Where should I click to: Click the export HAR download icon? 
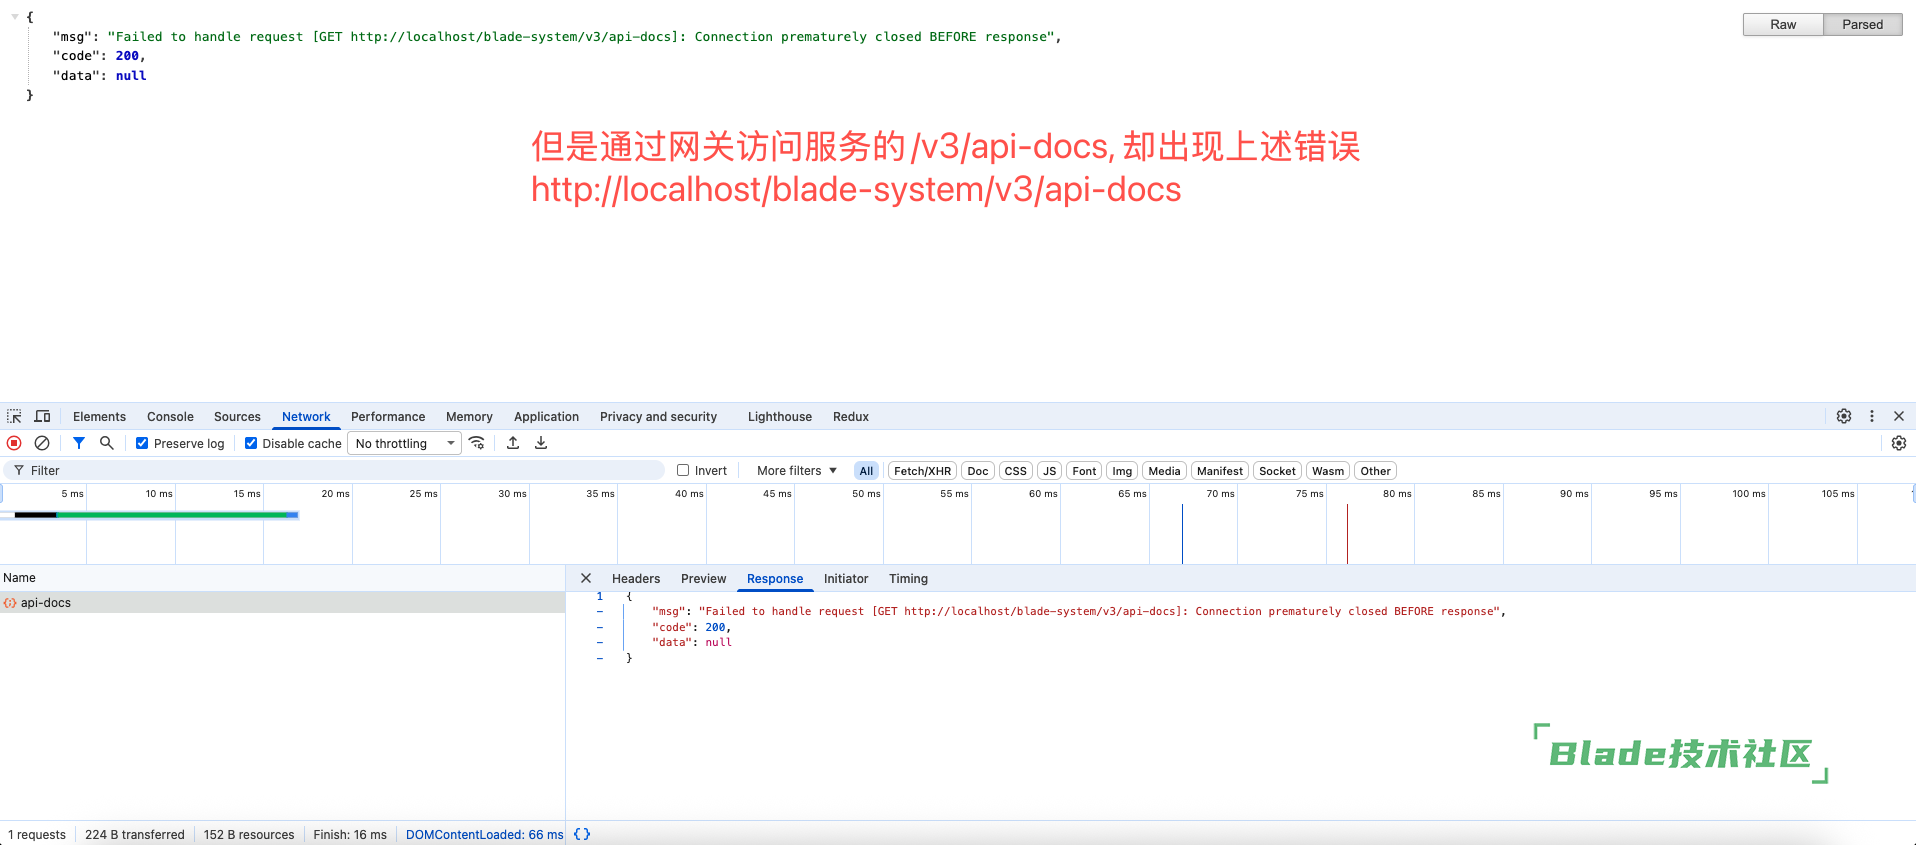coord(541,443)
